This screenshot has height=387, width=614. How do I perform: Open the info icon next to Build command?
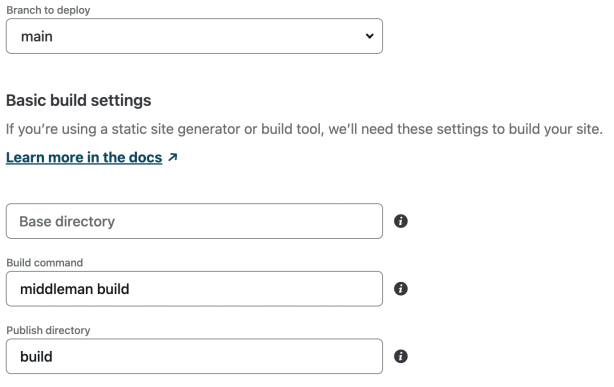tap(401, 289)
